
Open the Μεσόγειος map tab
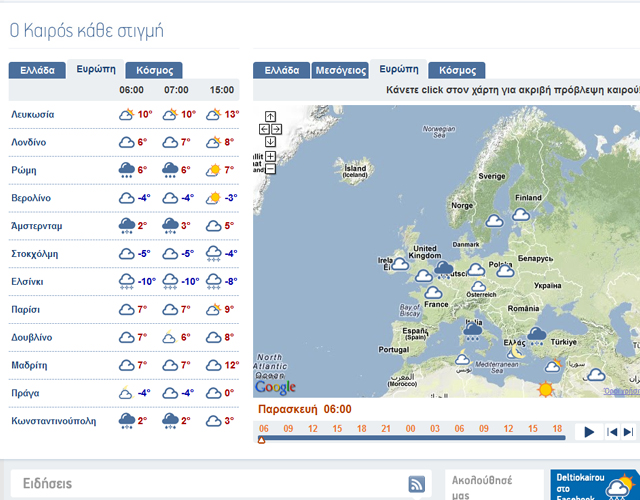click(x=340, y=70)
